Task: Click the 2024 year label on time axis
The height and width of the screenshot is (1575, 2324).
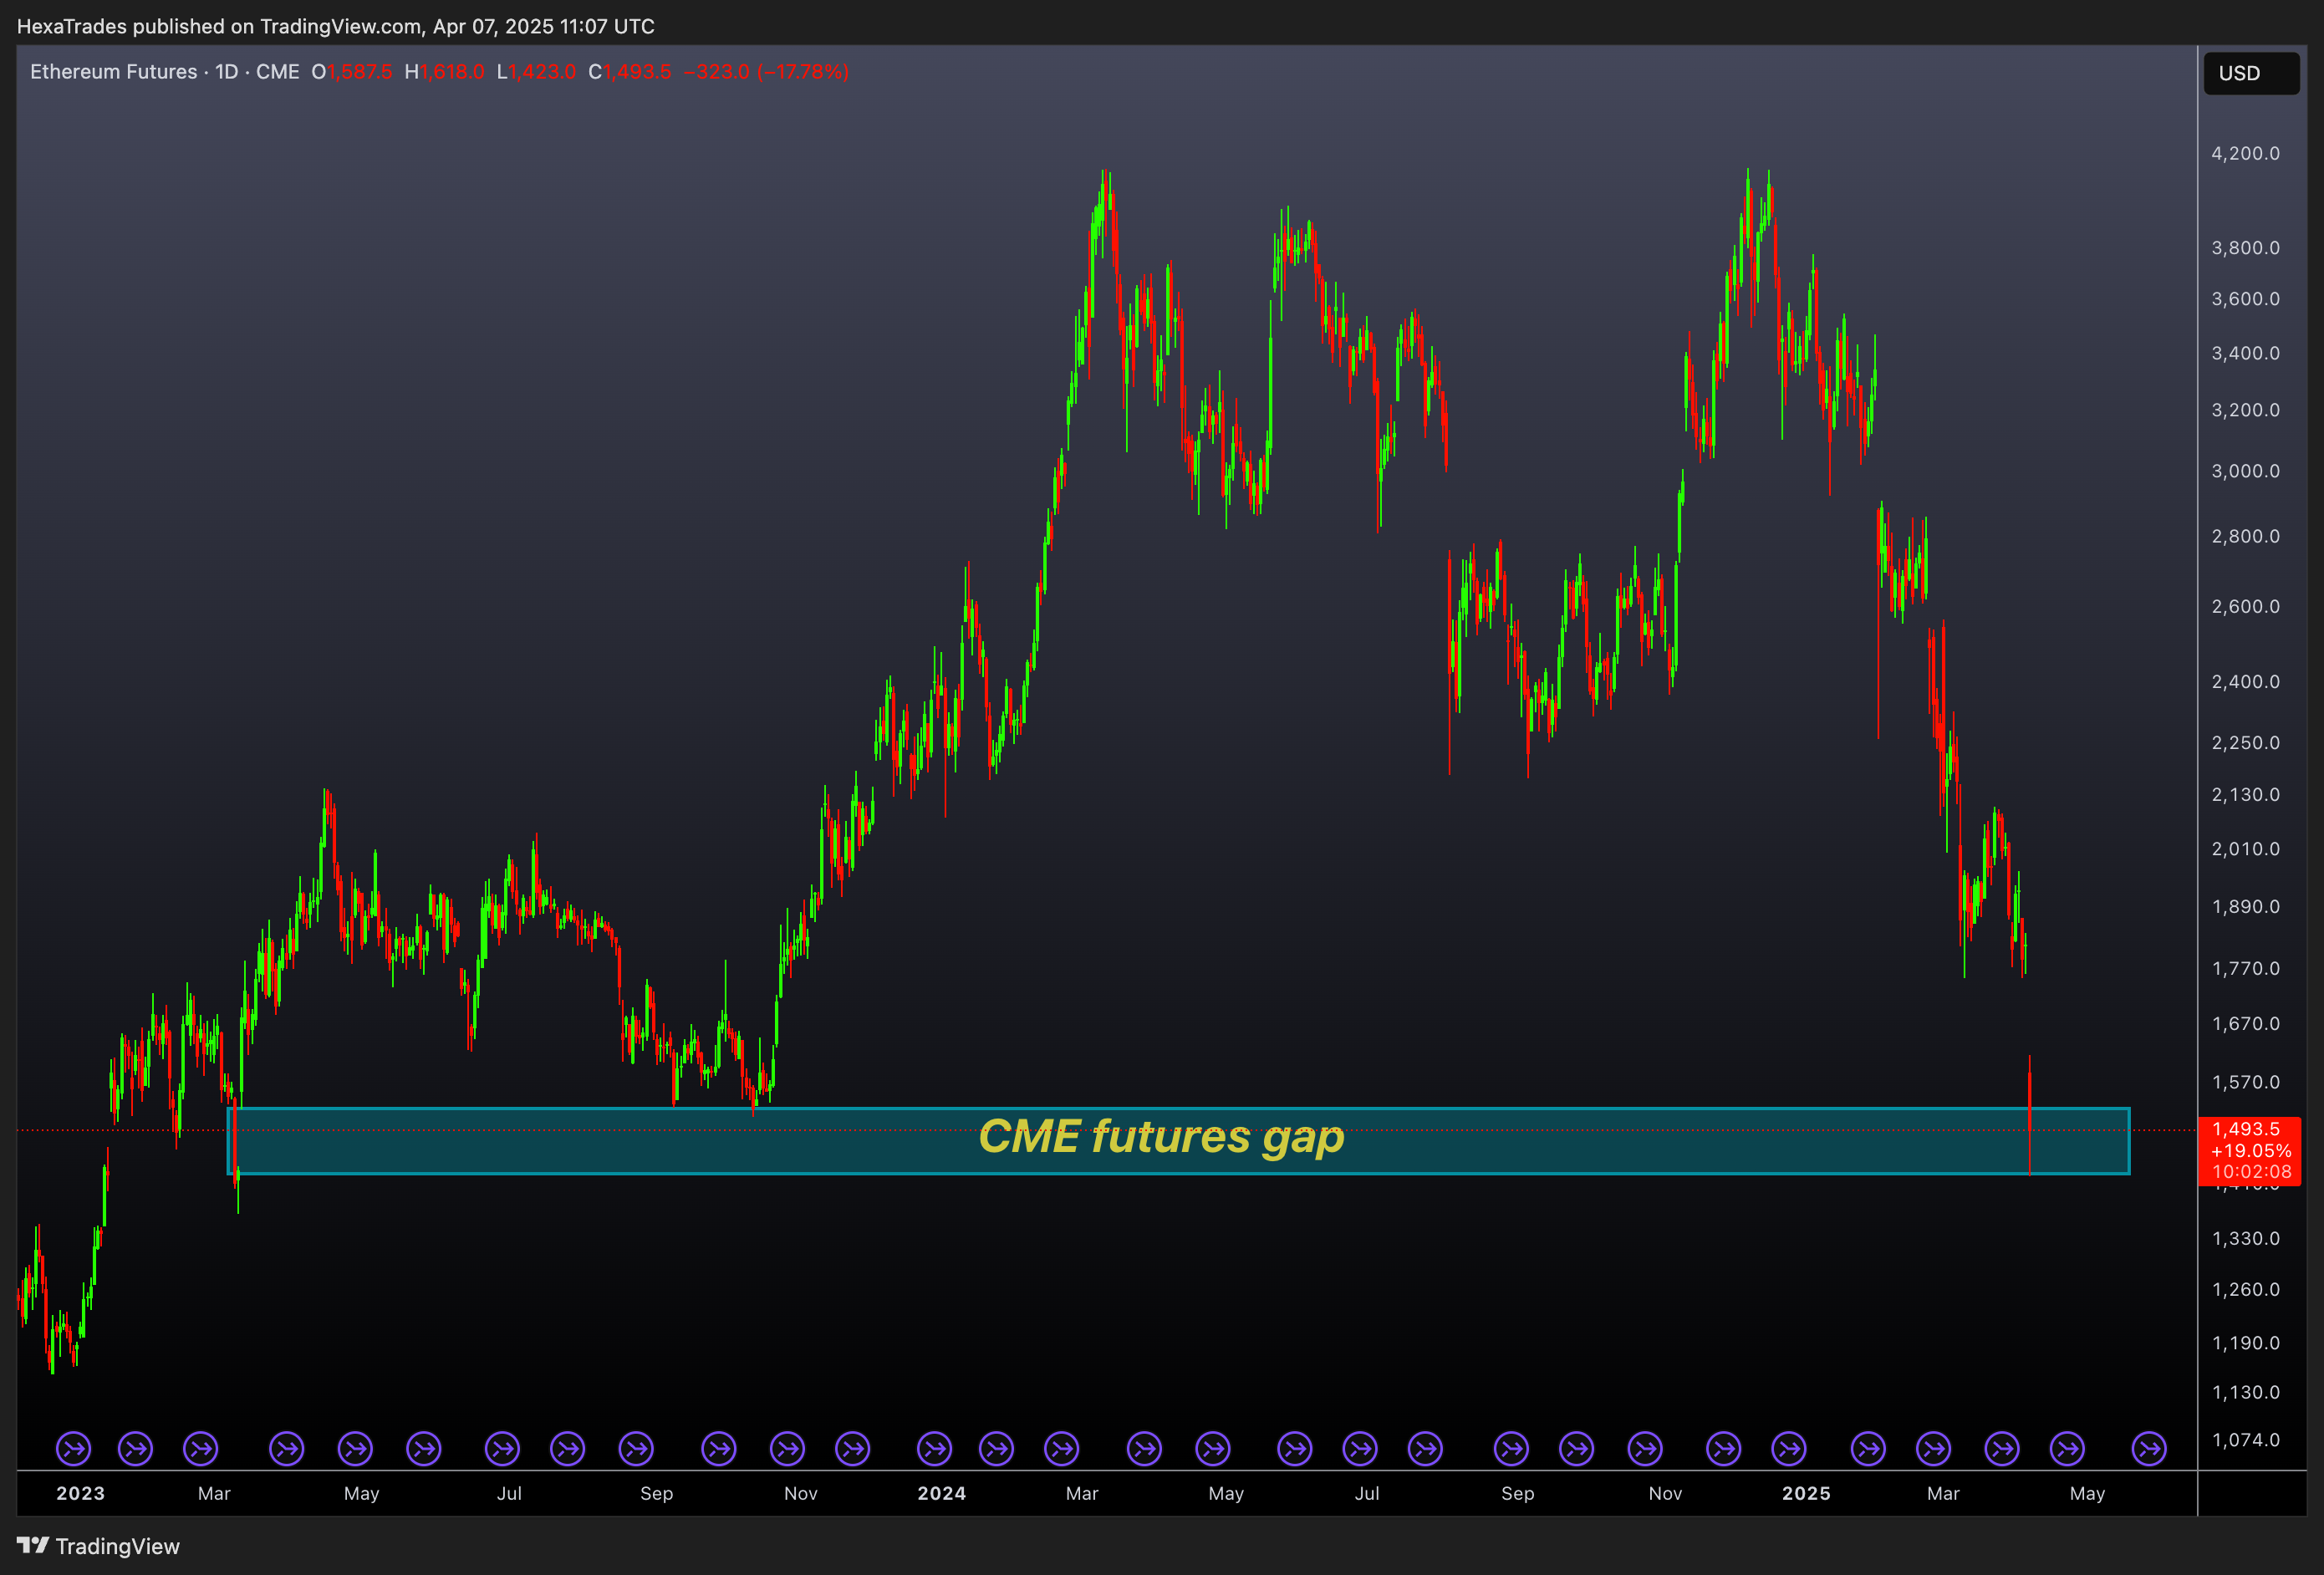Action: pyautogui.click(x=942, y=1493)
